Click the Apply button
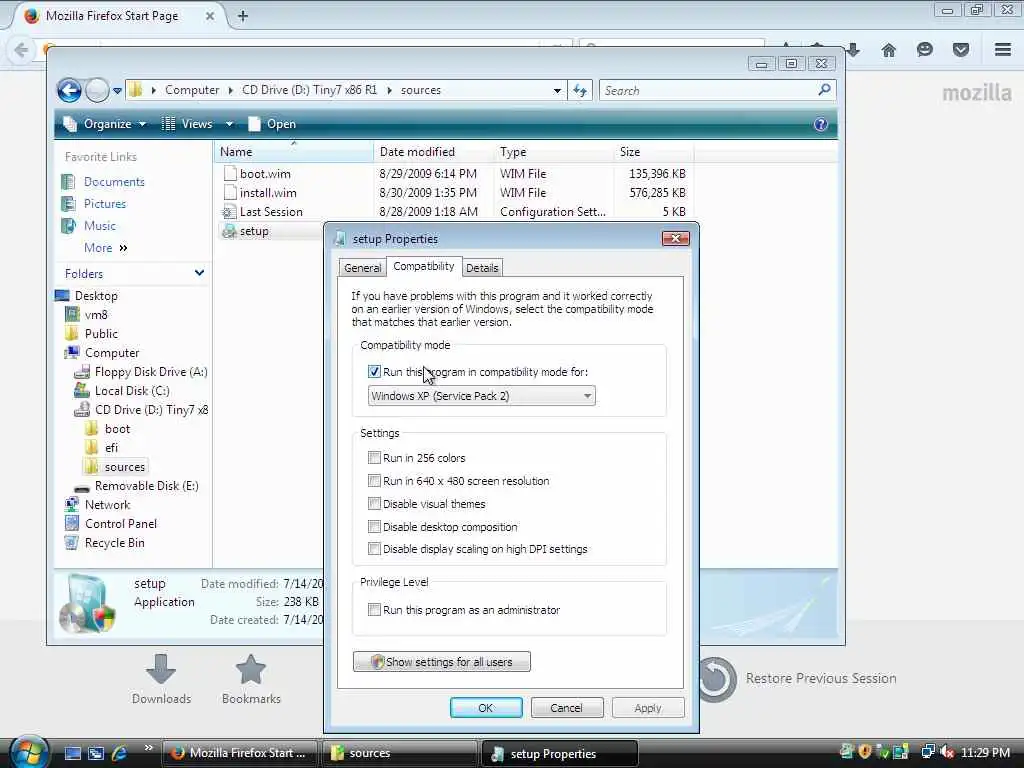The image size is (1024, 768). (648, 708)
